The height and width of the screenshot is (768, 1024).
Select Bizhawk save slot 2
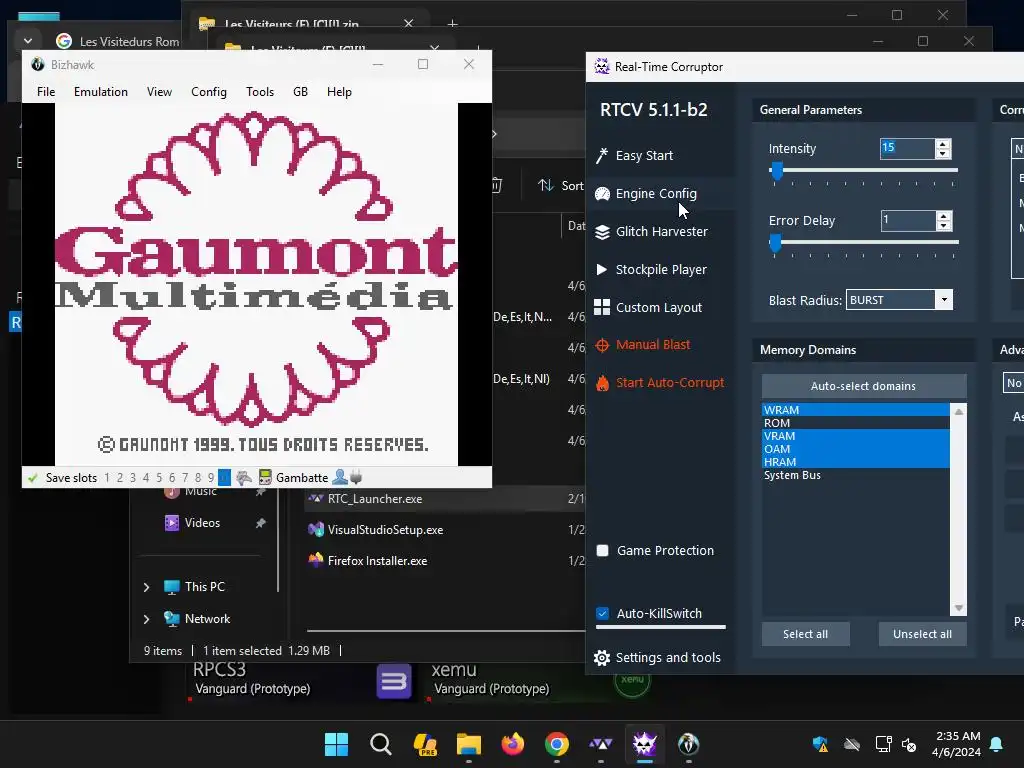[x=120, y=478]
